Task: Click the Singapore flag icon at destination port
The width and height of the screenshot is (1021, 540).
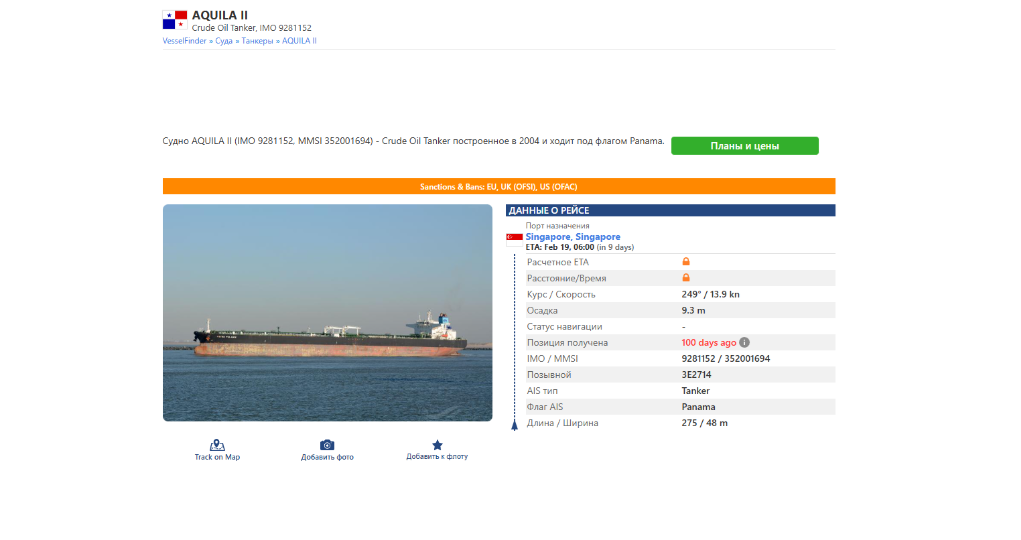Action: 515,237
